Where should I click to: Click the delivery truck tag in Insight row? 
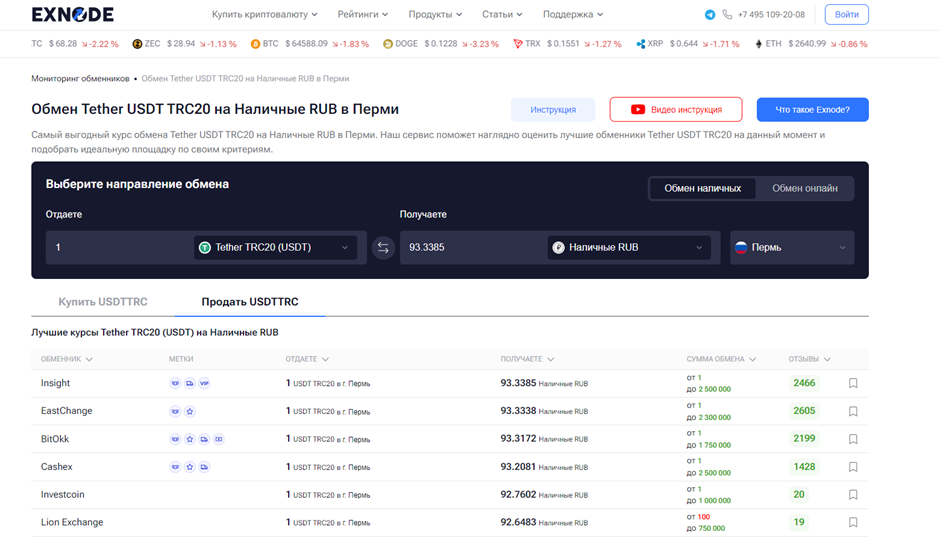pos(189,383)
